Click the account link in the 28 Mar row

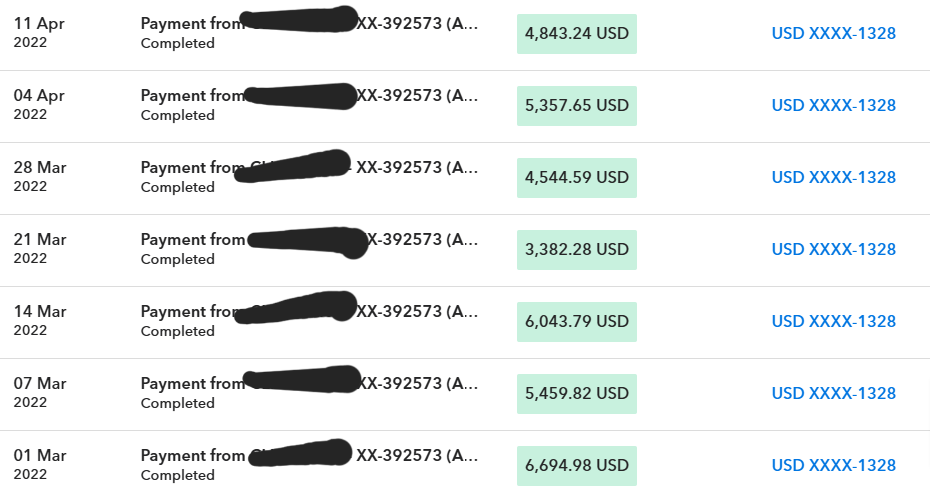coord(833,177)
